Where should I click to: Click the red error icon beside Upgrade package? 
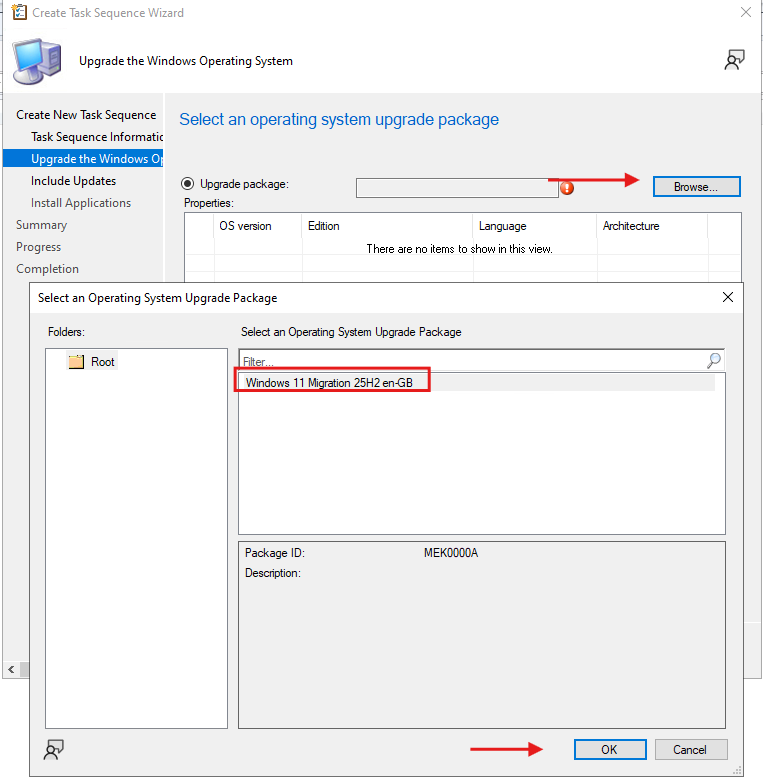tap(567, 187)
